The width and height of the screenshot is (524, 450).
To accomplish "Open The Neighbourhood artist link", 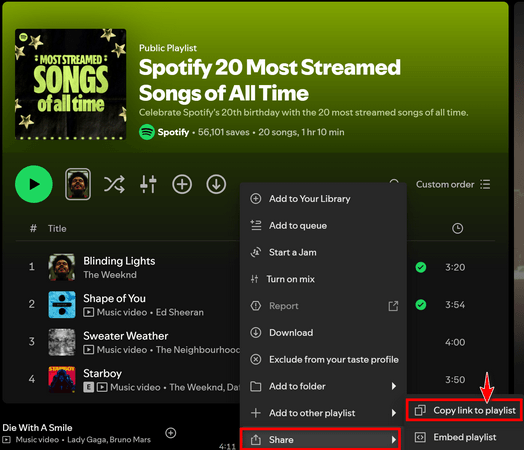I will [198, 350].
